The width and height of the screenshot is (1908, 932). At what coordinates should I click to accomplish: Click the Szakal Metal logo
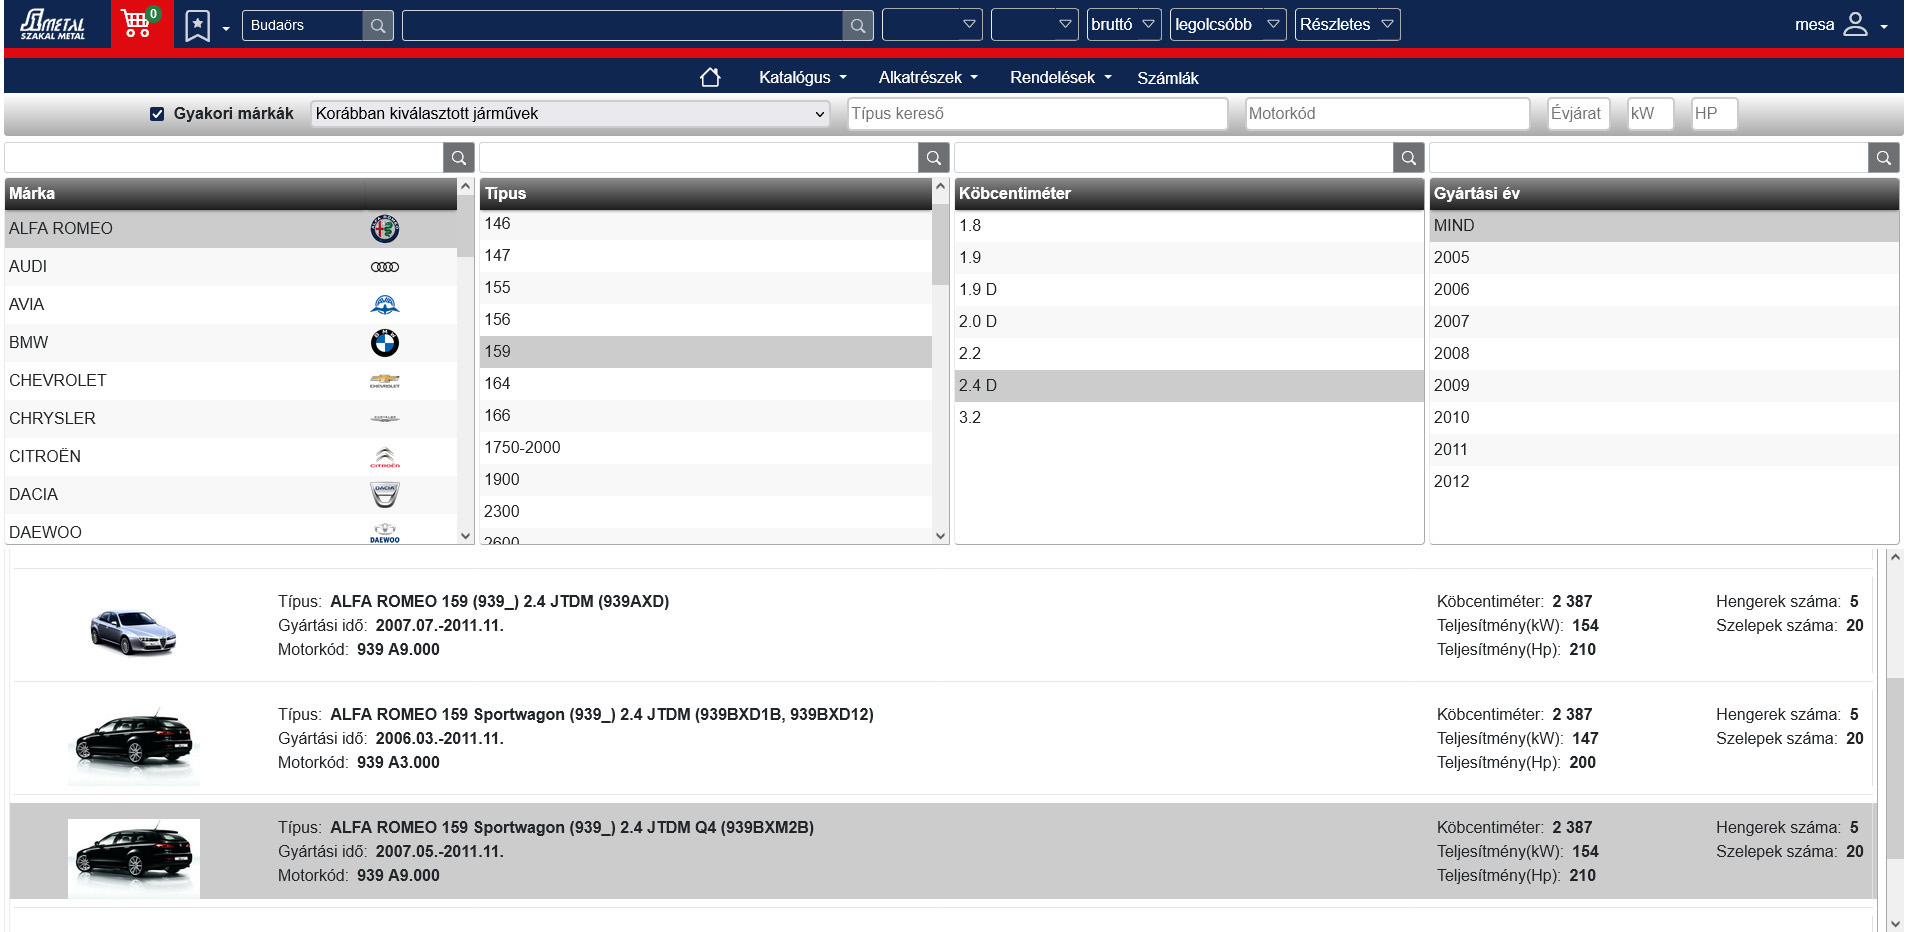pos(54,24)
